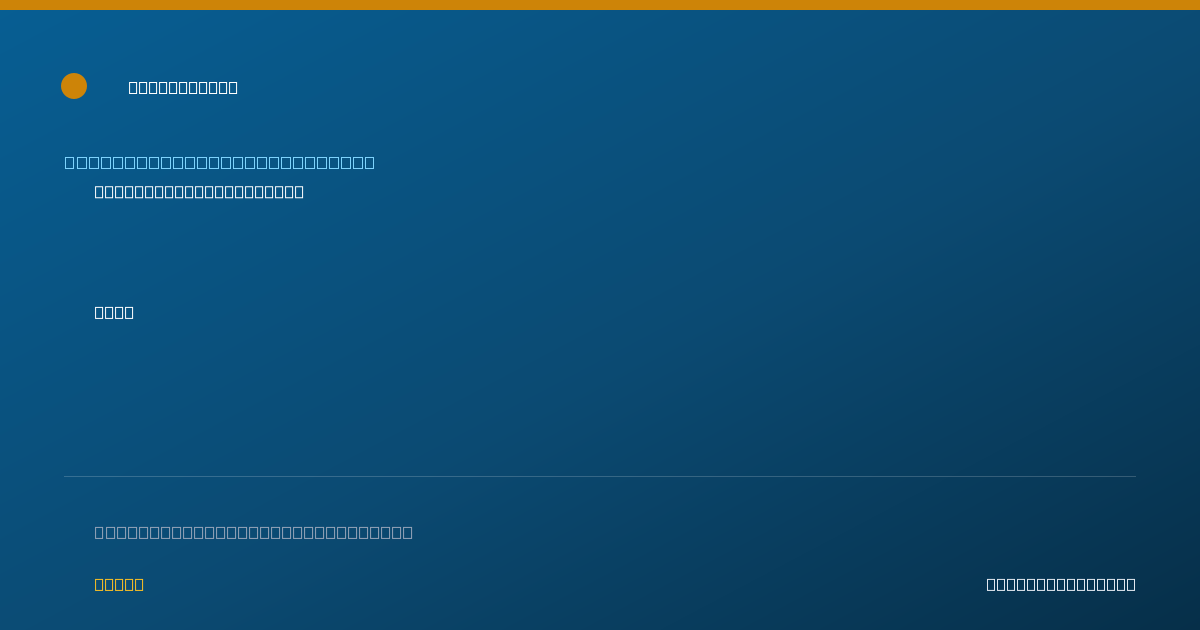Click the white text at the bottom right
The height and width of the screenshot is (630, 1200).
coord(1061,585)
